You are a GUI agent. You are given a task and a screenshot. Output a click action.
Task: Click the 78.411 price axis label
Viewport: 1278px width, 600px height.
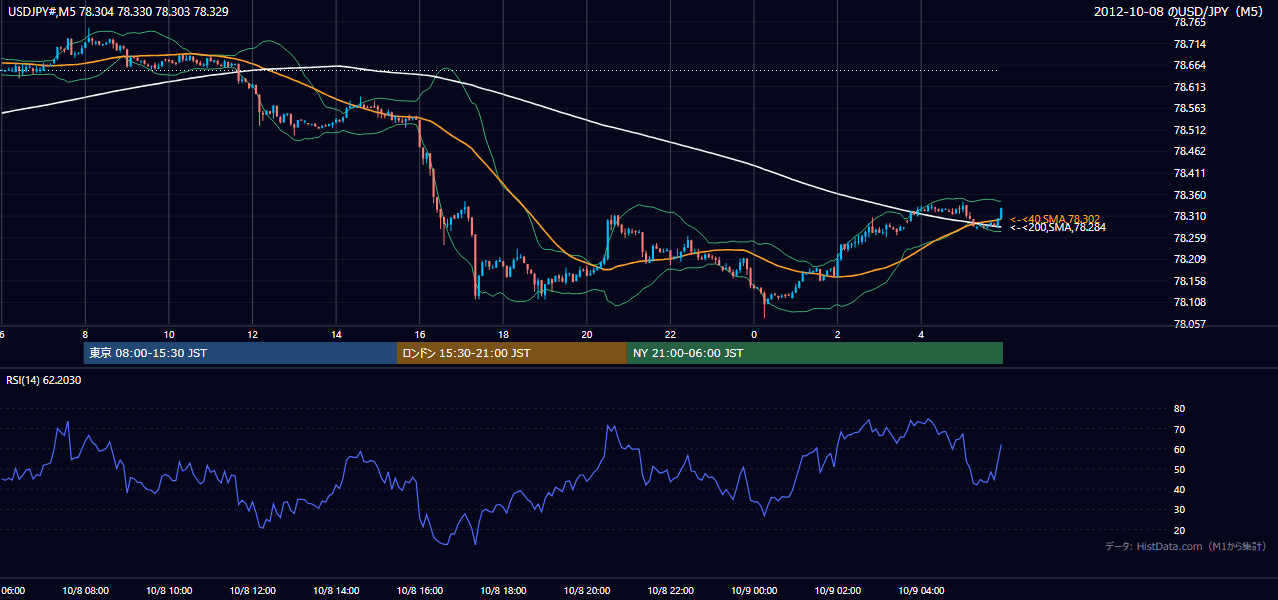[1190, 173]
